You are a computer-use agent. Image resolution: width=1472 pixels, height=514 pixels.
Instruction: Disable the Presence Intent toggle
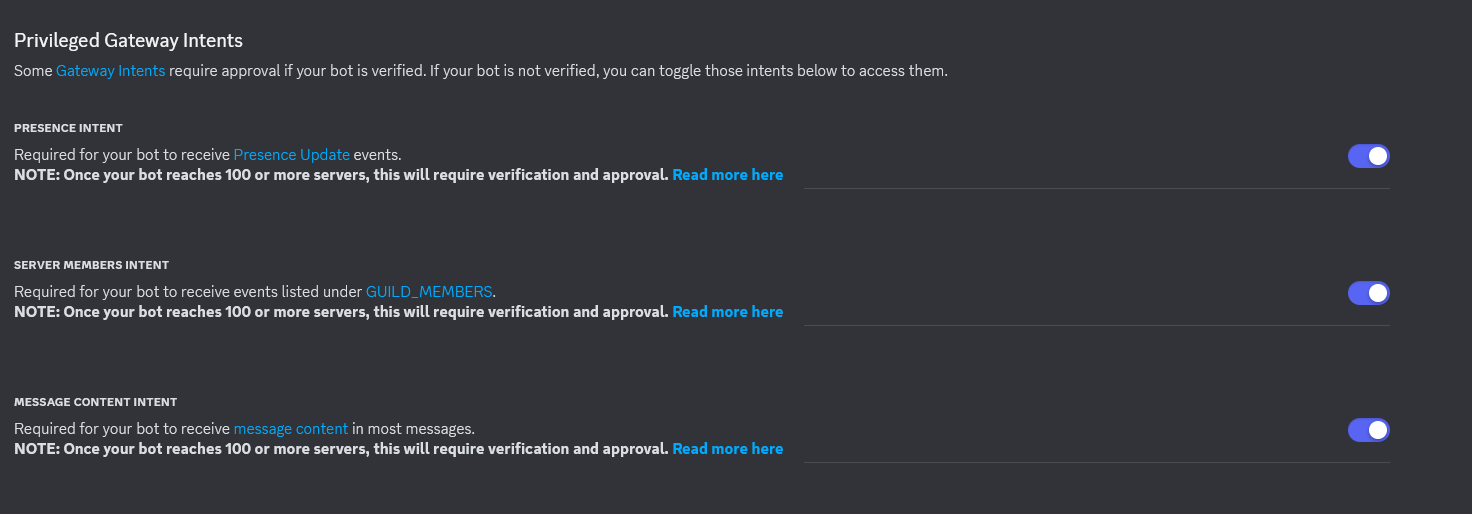coord(1368,156)
